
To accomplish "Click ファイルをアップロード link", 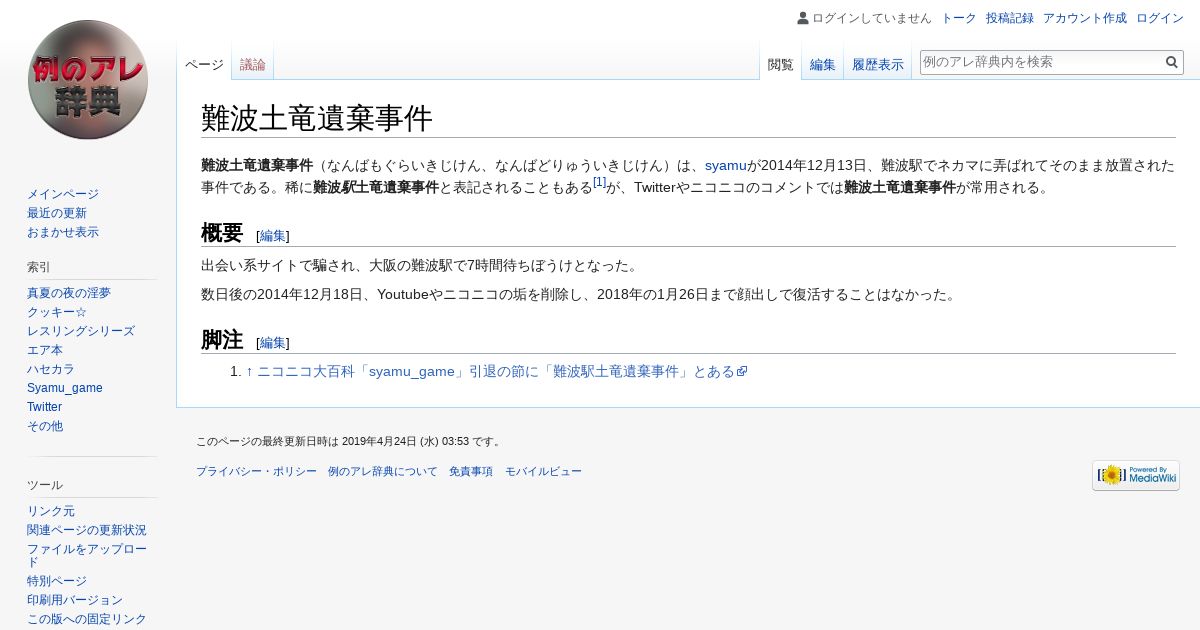I will 87,555.
